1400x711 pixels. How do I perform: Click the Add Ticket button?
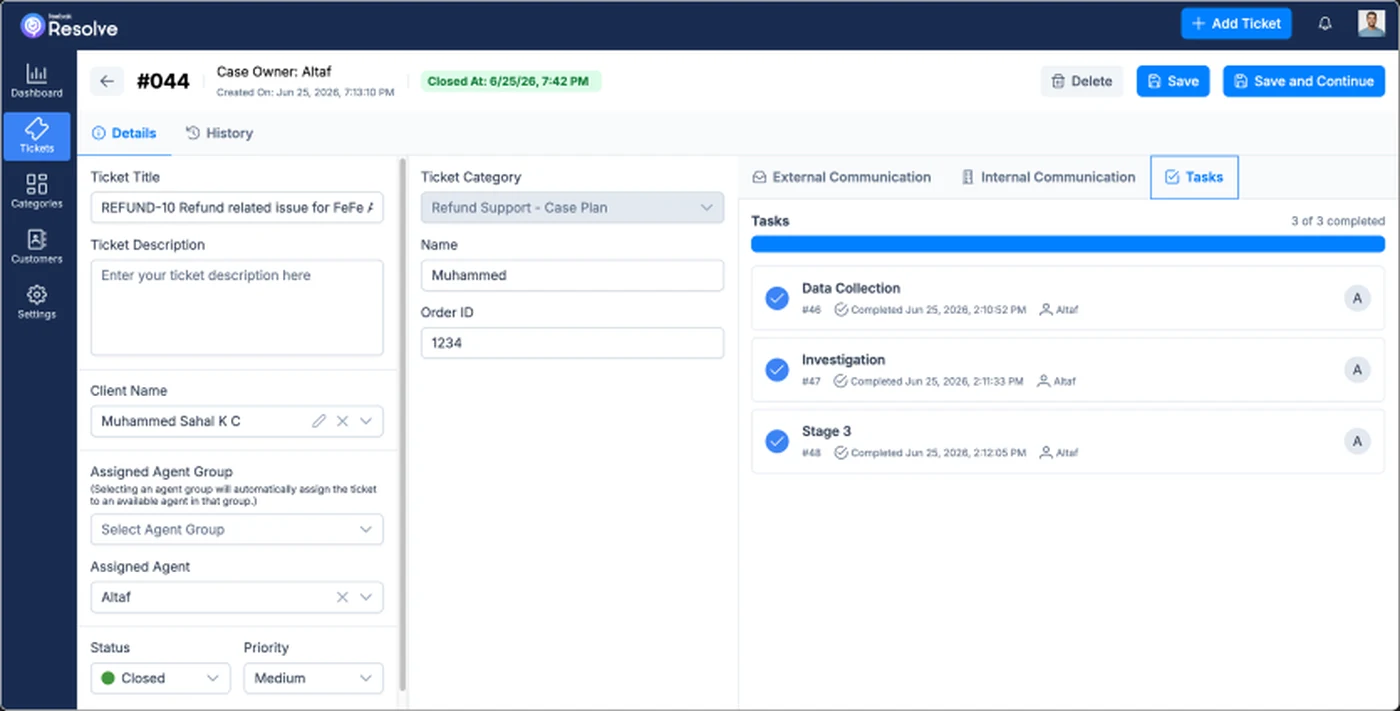click(x=1236, y=24)
